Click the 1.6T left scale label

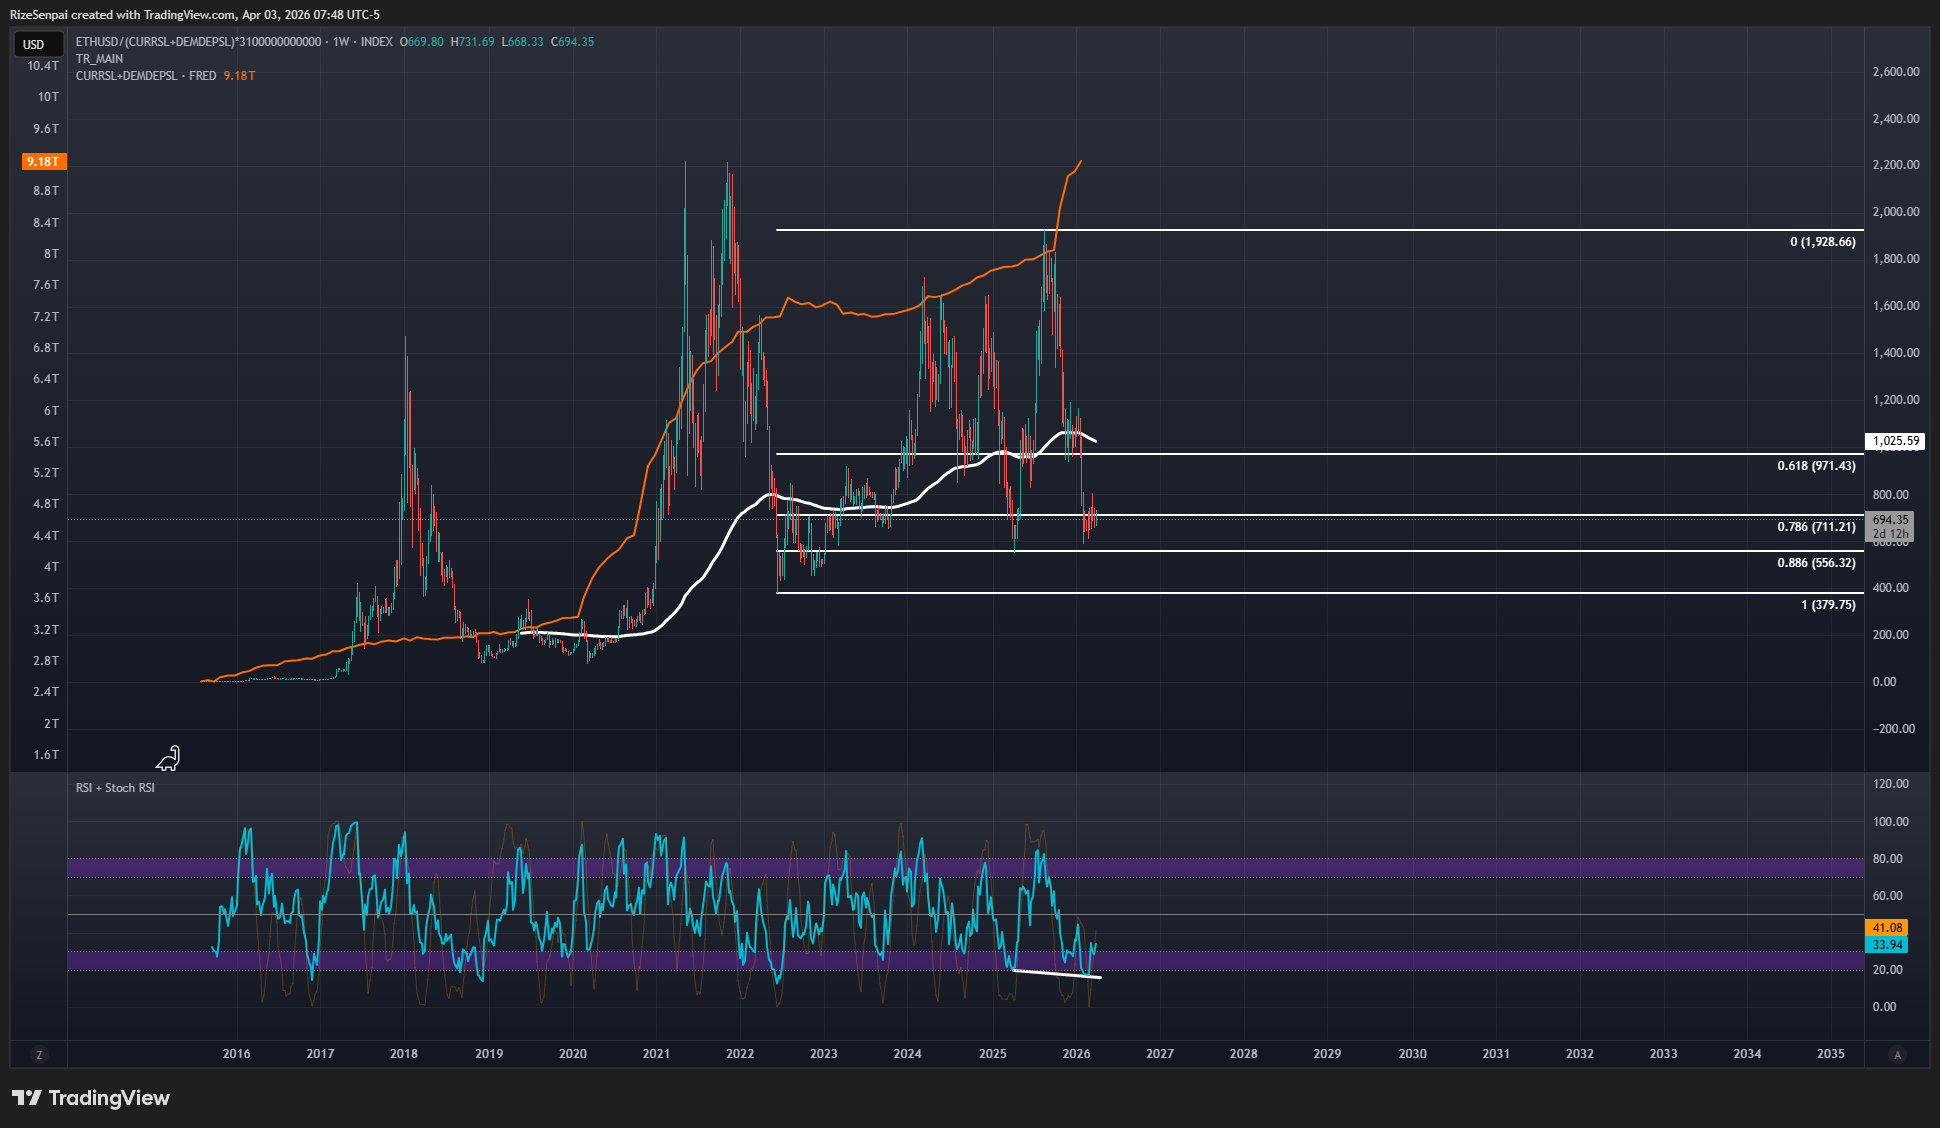pyautogui.click(x=46, y=755)
